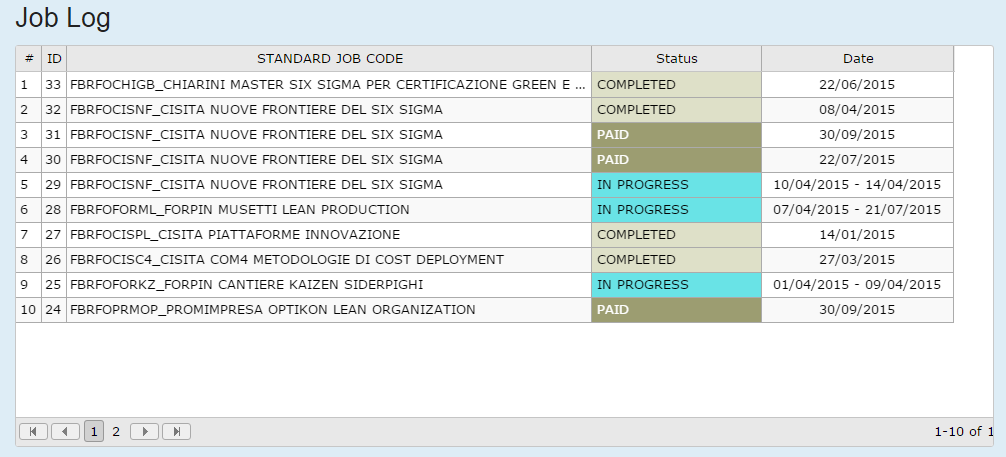1006x457 pixels.
Task: Sort table by Status column header
Action: [676, 59]
